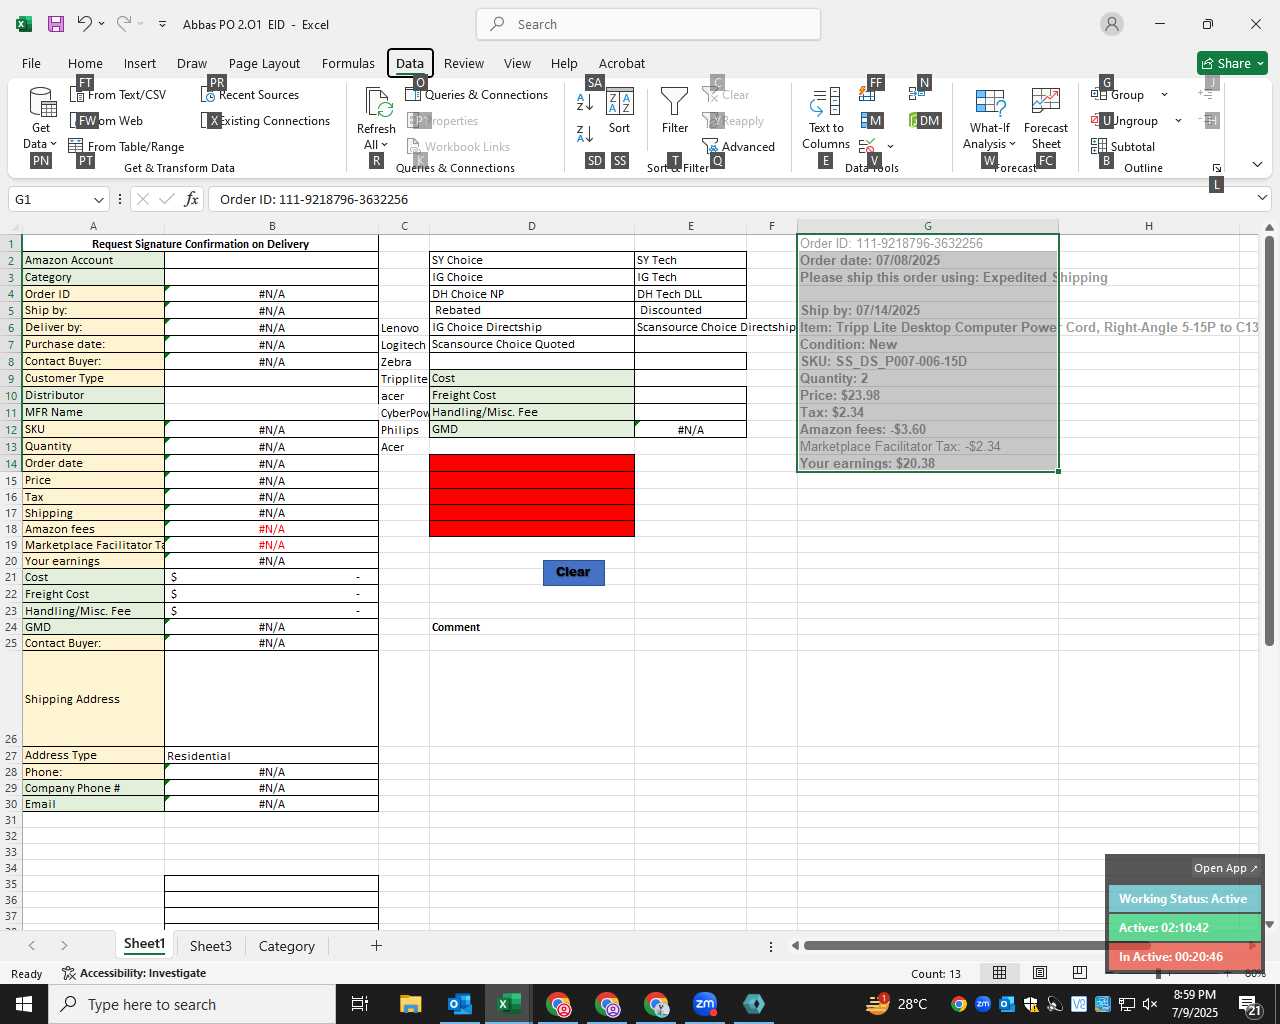Switch to the Sheet3 worksheet
This screenshot has width=1280, height=1024.
coord(210,946)
